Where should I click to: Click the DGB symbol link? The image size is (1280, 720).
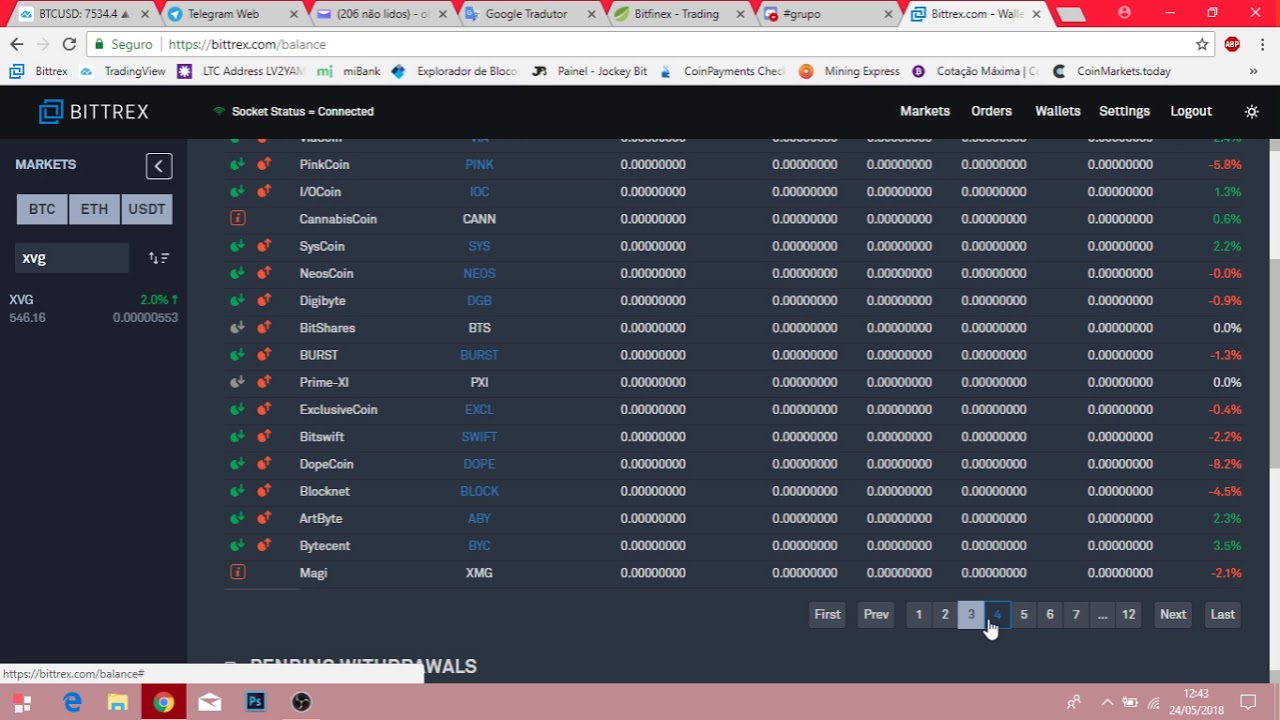(x=479, y=300)
